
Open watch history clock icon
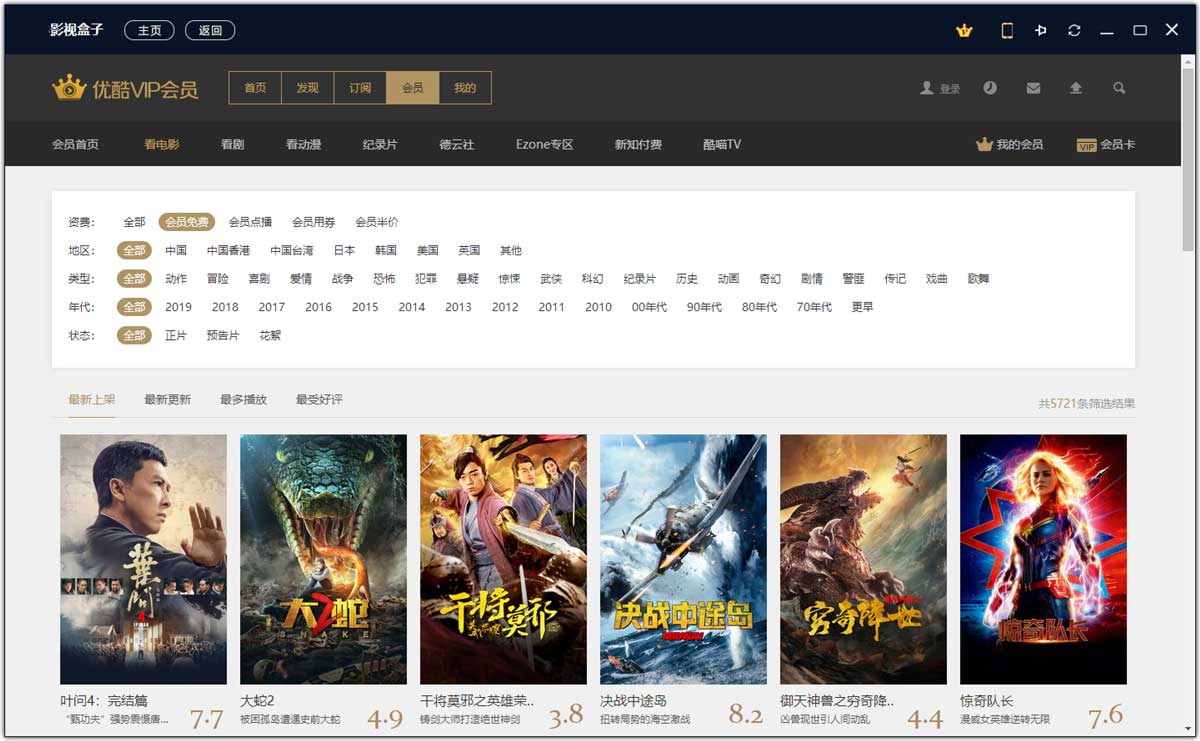tap(990, 88)
